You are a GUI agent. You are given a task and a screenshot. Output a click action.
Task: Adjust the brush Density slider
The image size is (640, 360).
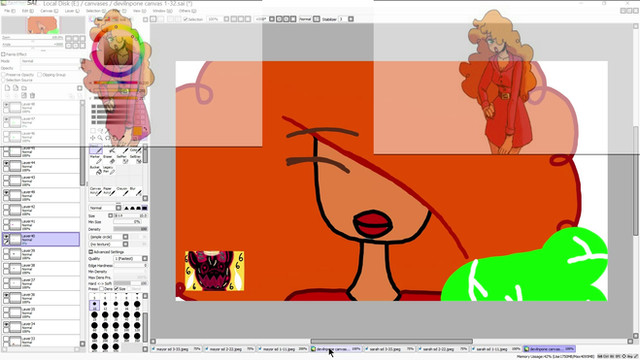(130, 229)
